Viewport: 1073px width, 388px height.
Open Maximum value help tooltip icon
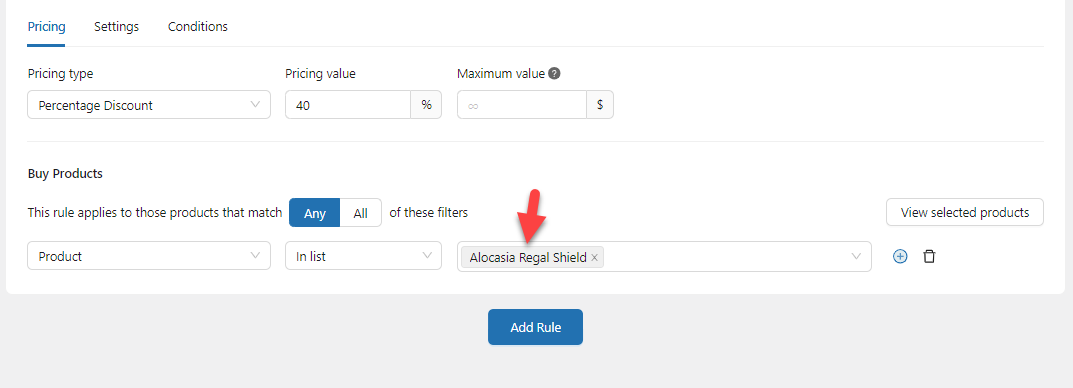point(555,73)
